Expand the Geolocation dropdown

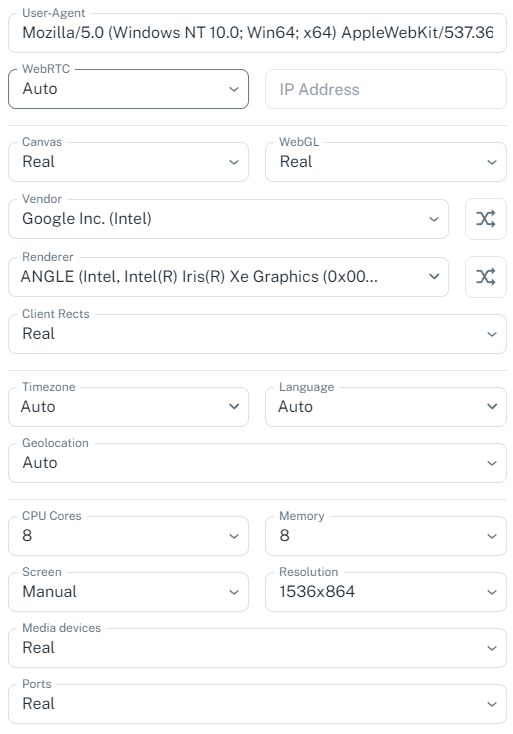257,463
